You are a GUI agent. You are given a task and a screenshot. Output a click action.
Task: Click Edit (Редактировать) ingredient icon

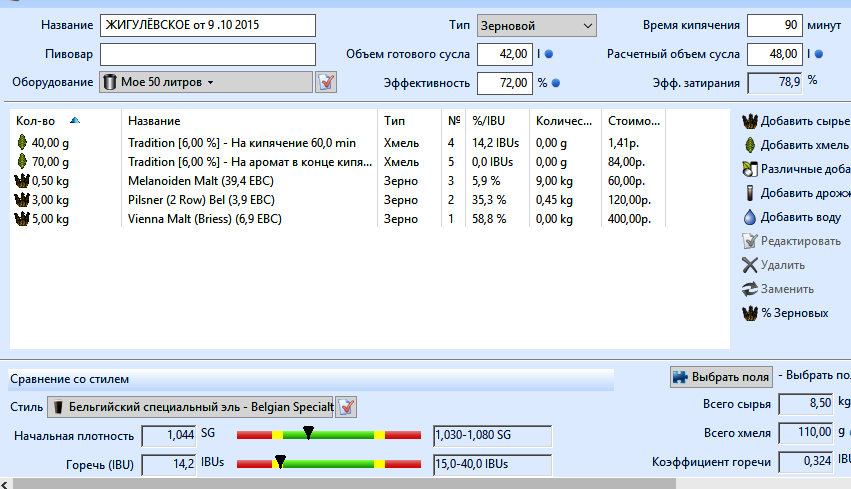click(x=750, y=241)
